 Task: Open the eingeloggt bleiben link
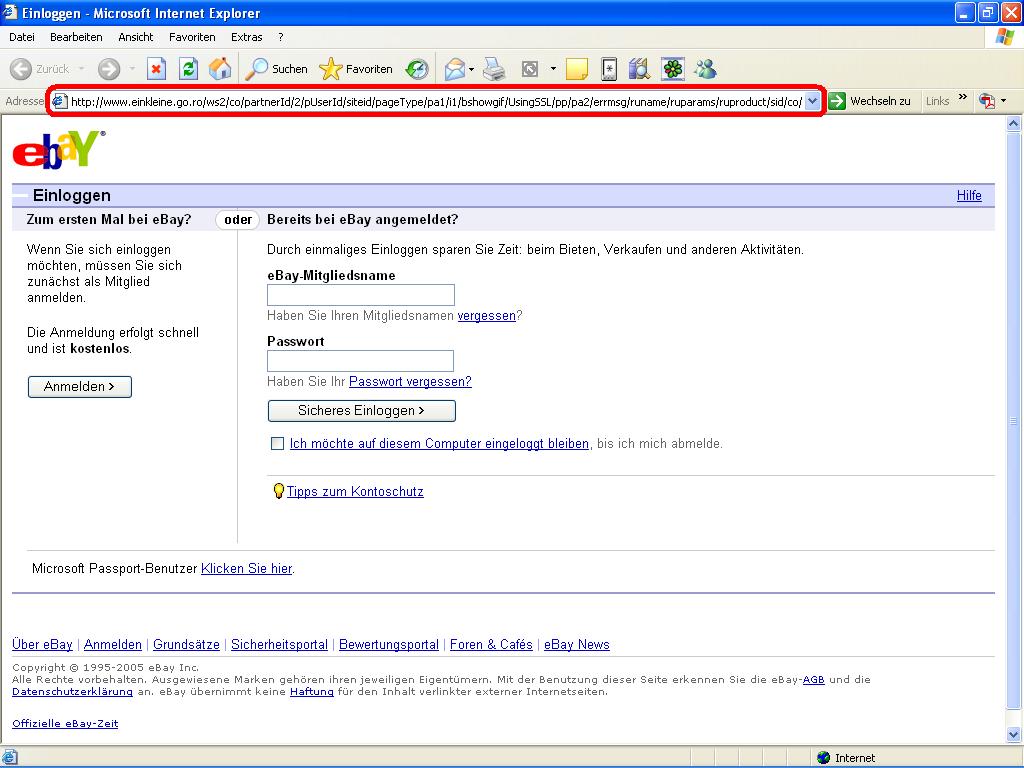pos(440,443)
